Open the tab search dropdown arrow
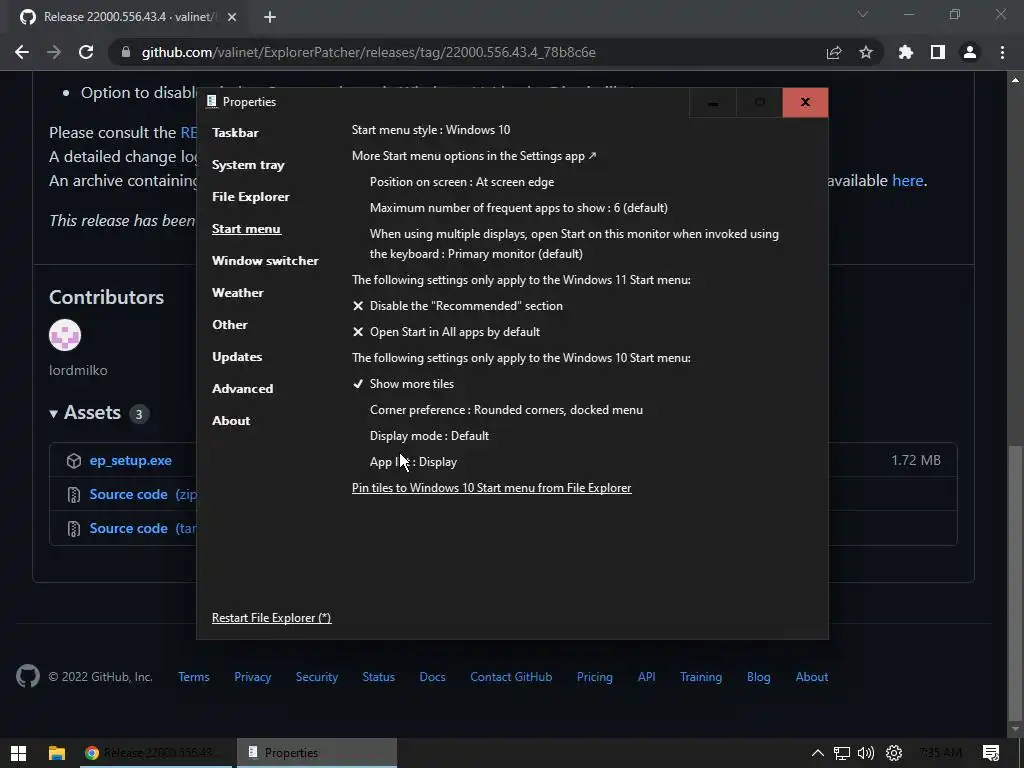 point(863,14)
